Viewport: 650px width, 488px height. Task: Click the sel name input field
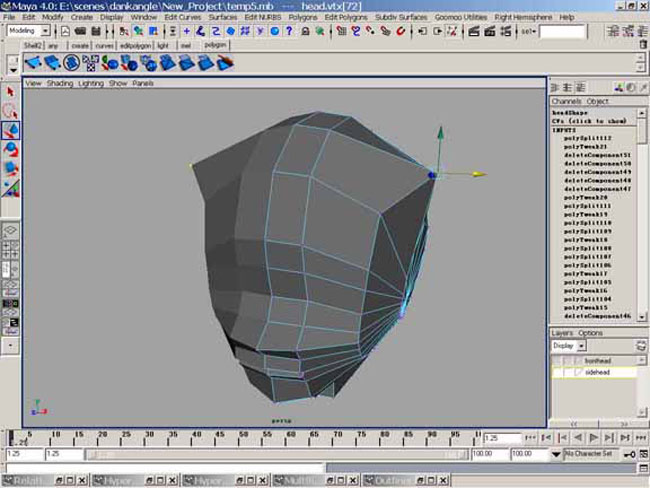pyautogui.click(x=562, y=32)
